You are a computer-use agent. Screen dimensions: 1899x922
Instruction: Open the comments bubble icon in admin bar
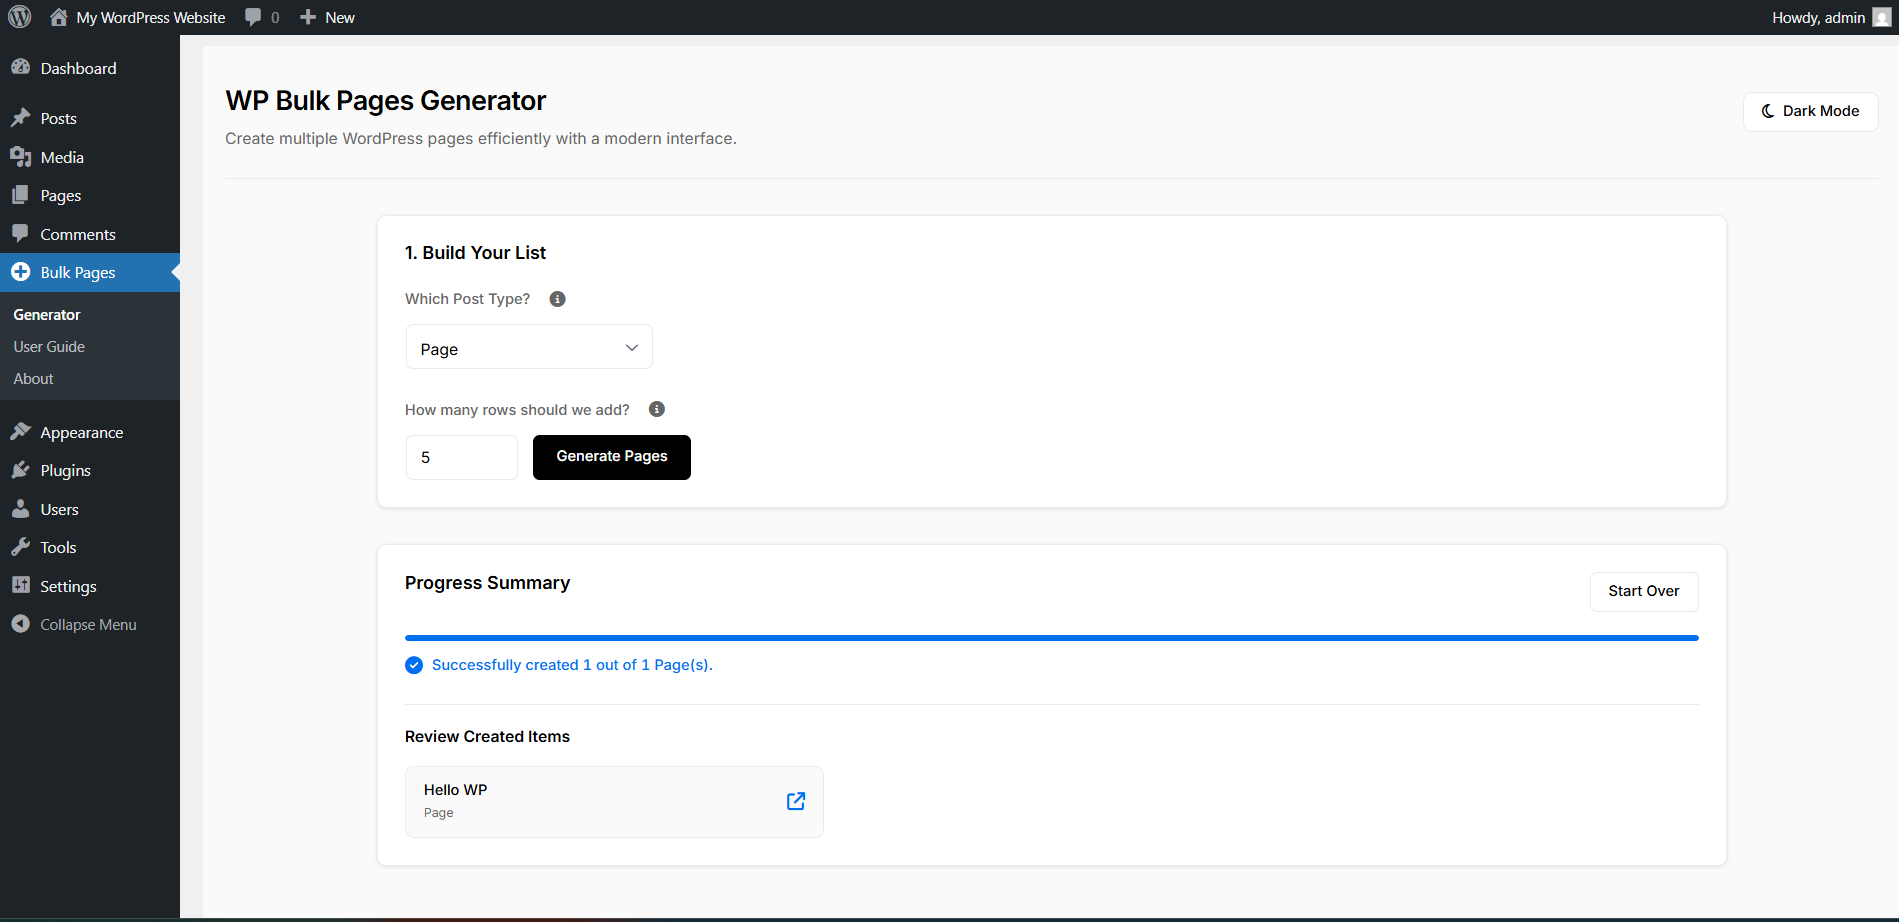tap(253, 17)
